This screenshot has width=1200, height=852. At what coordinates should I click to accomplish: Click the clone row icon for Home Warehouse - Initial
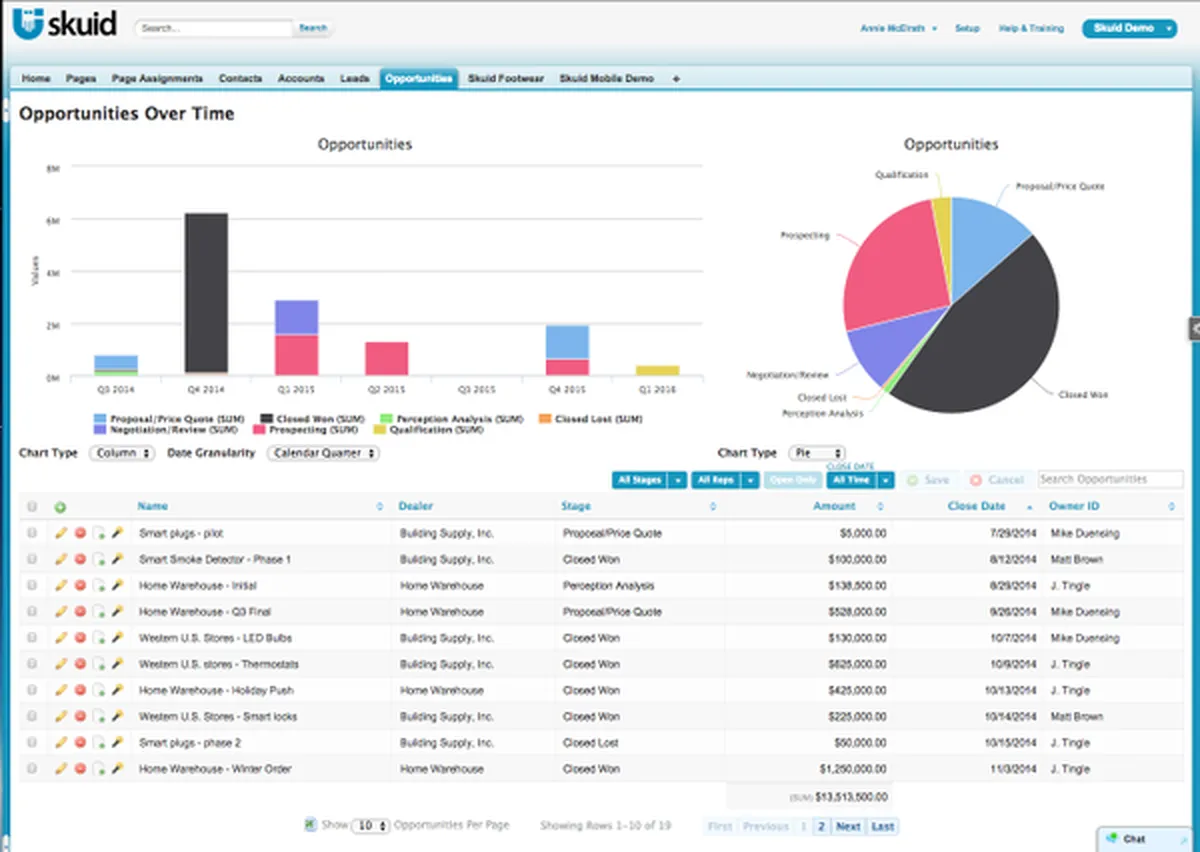click(99, 586)
